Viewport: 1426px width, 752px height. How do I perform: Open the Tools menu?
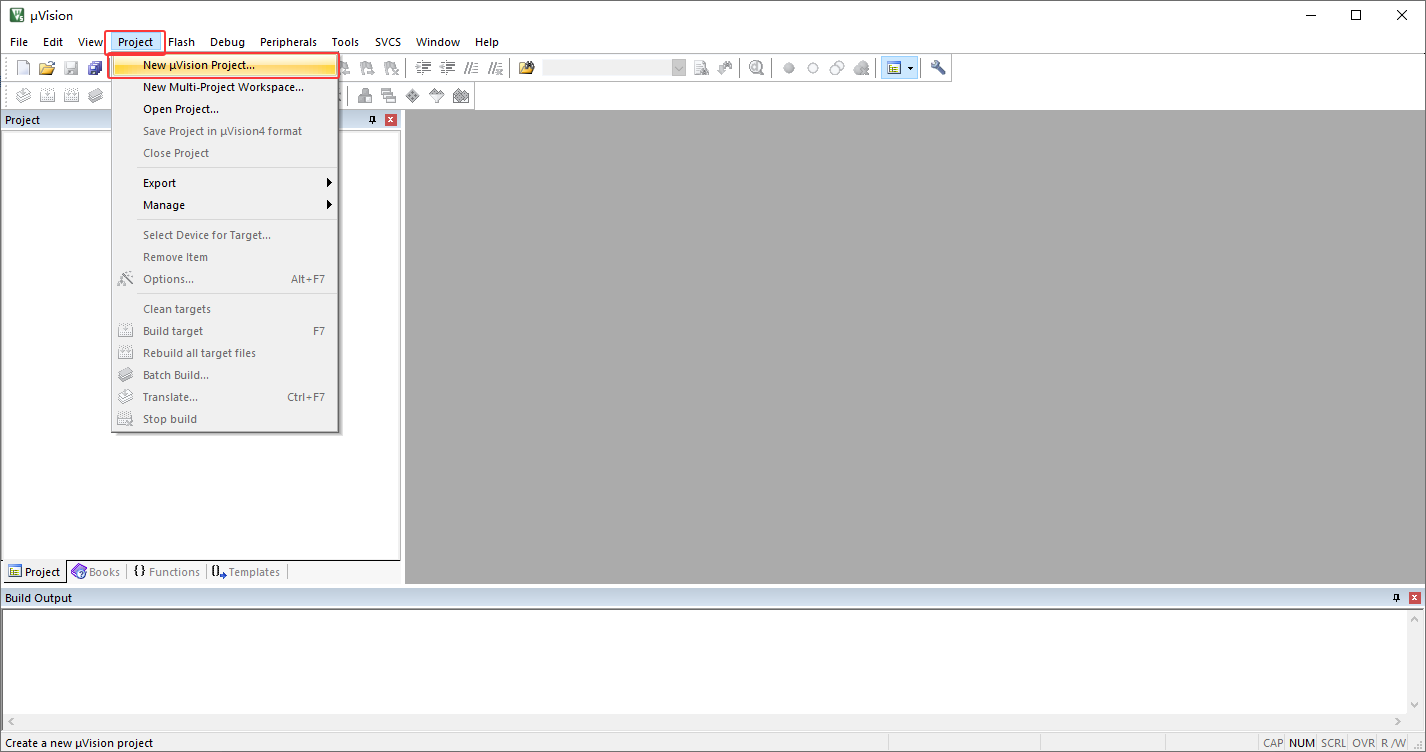[x=345, y=42]
